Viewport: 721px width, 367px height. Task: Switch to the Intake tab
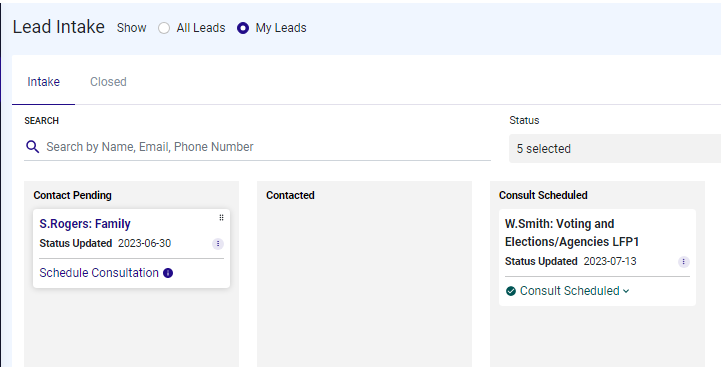43,82
